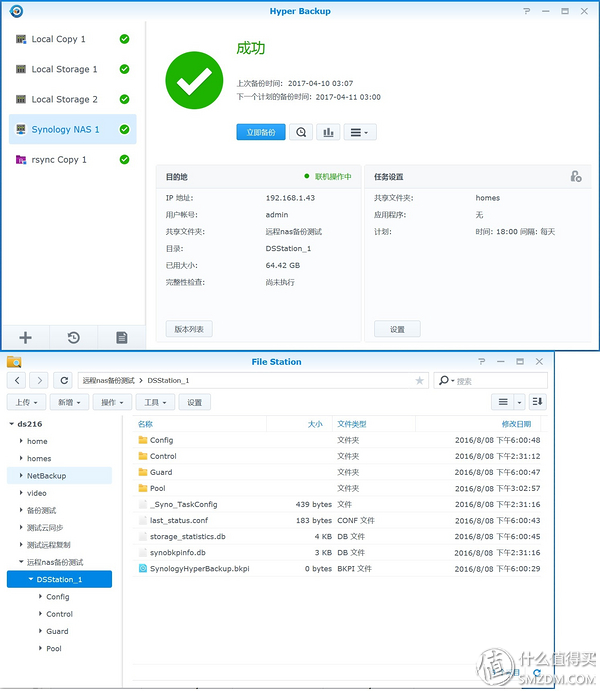The height and width of the screenshot is (691, 600).
Task: Select the SynologyHyperBackup.bkpi file icon
Action: 143,568
